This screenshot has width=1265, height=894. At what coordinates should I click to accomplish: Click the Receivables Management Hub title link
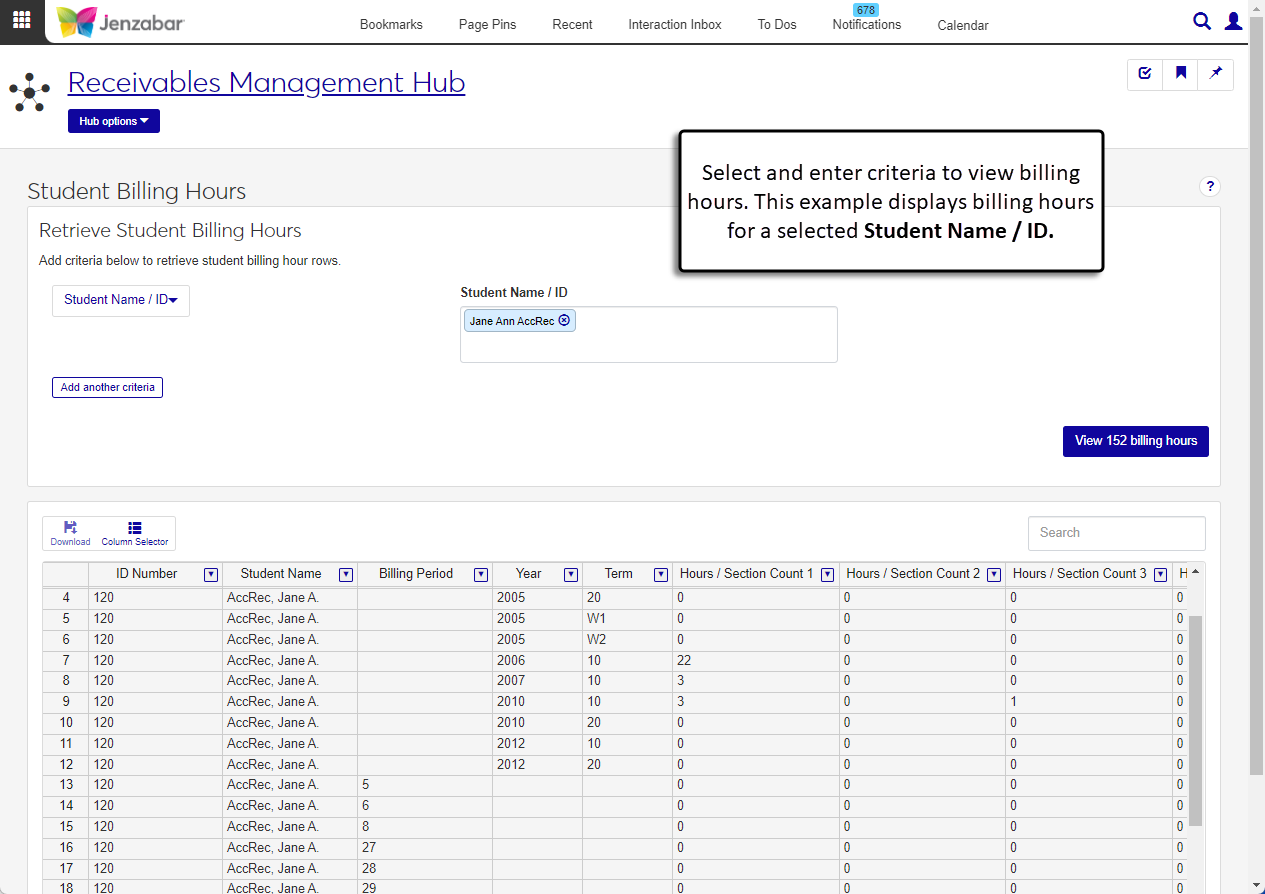coord(266,82)
